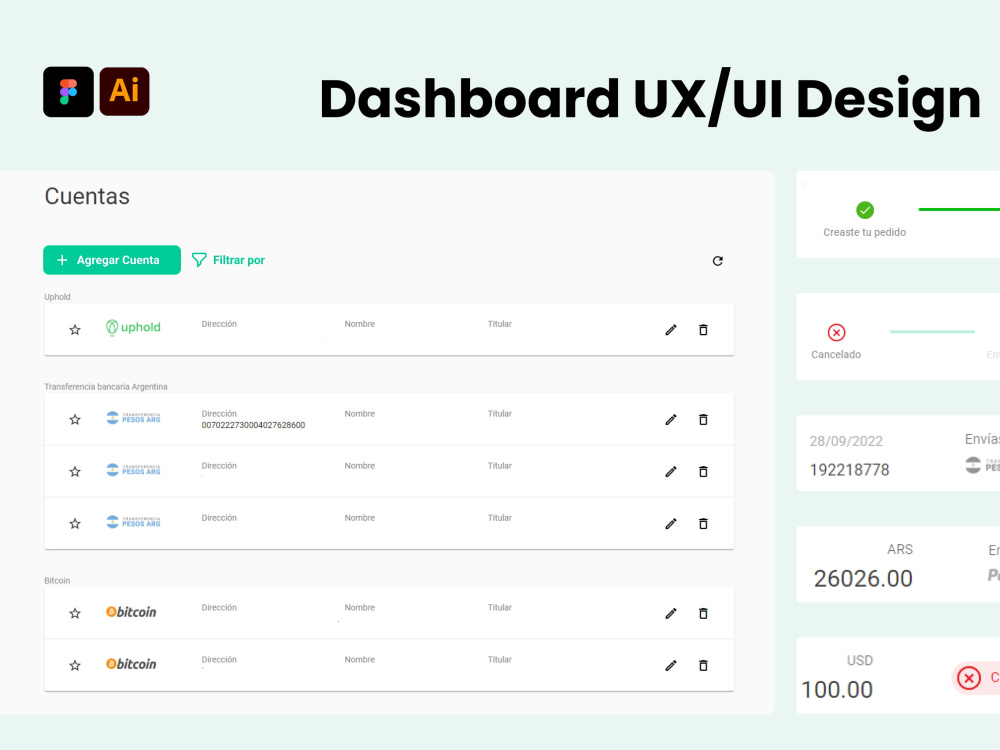This screenshot has height=750, width=1000.
Task: Click the uphold logo
Action: coord(133,328)
